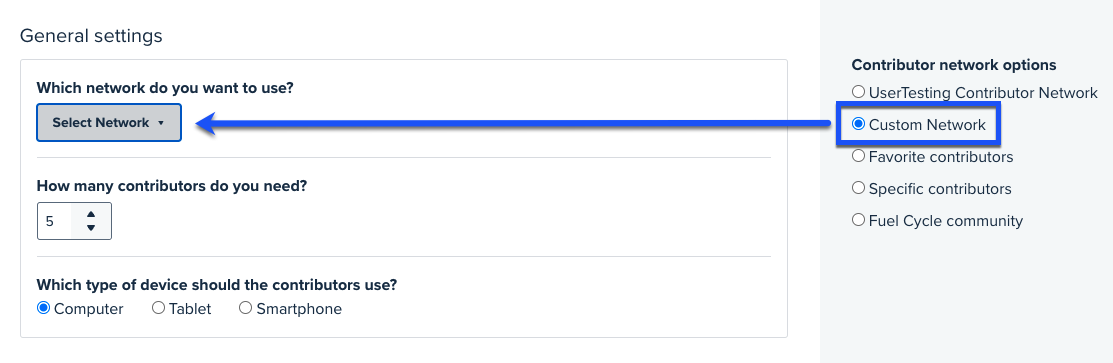Choose the Favorite contributors option
Screen dimensions: 1113x363
click(x=858, y=156)
